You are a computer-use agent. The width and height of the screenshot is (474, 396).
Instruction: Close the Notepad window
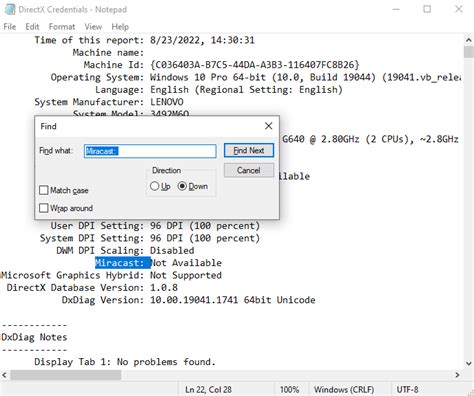point(459,9)
